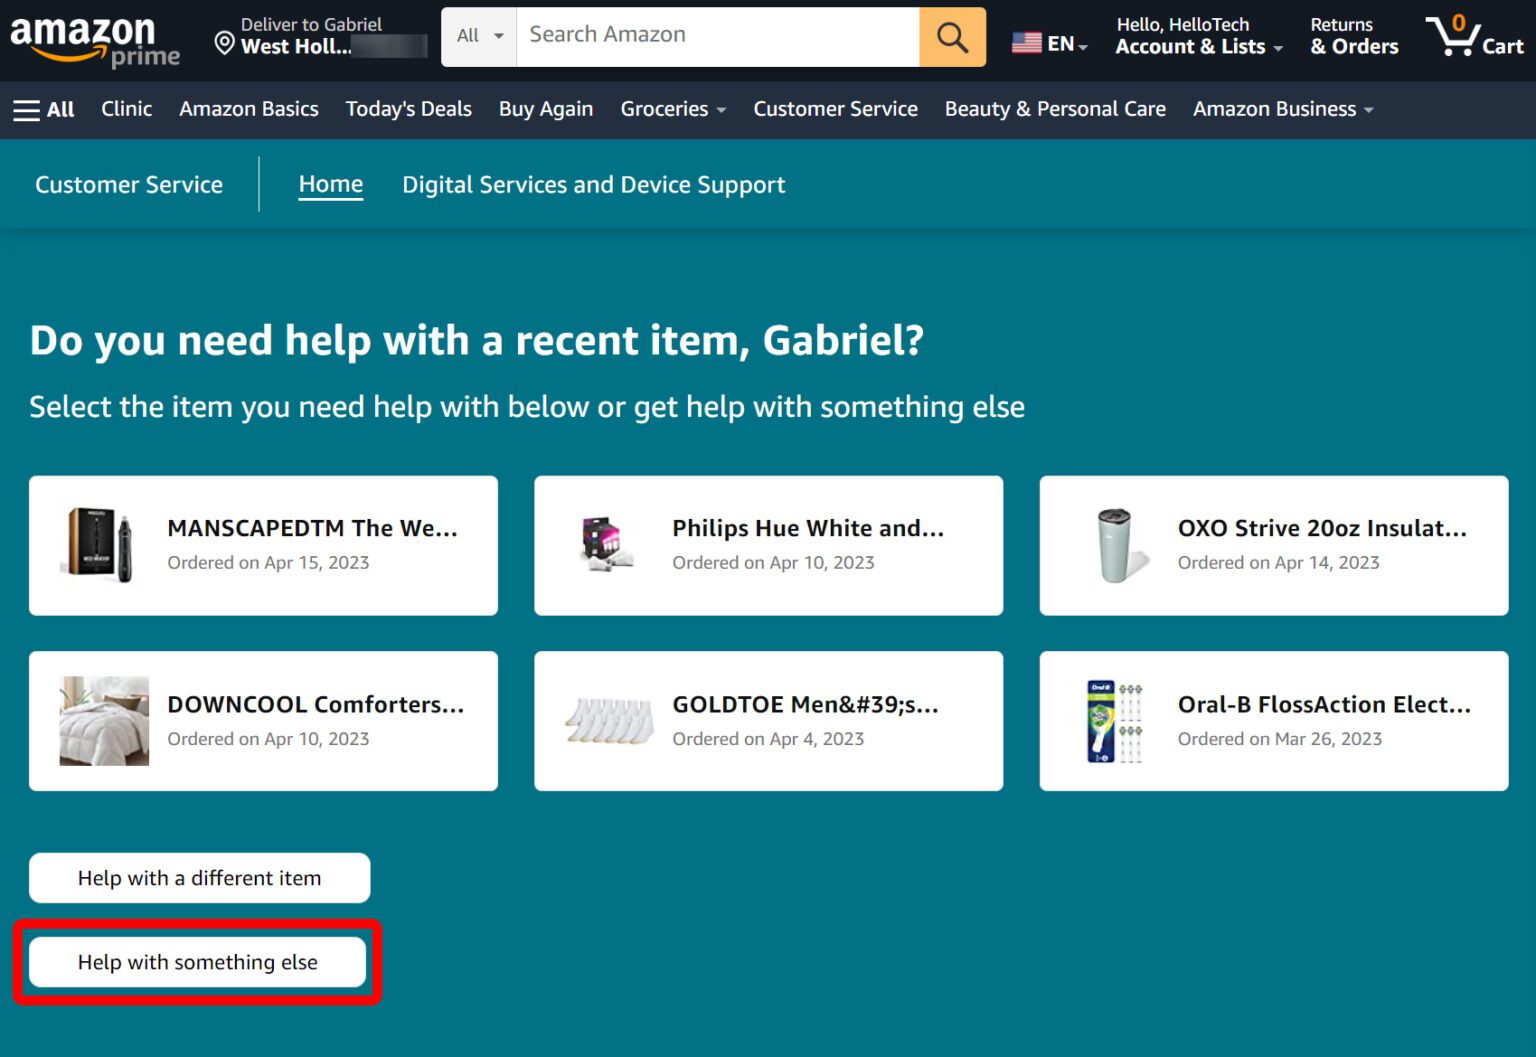Screen dimensions: 1536x1057
Task: Click Help with a different item
Action: click(x=199, y=877)
